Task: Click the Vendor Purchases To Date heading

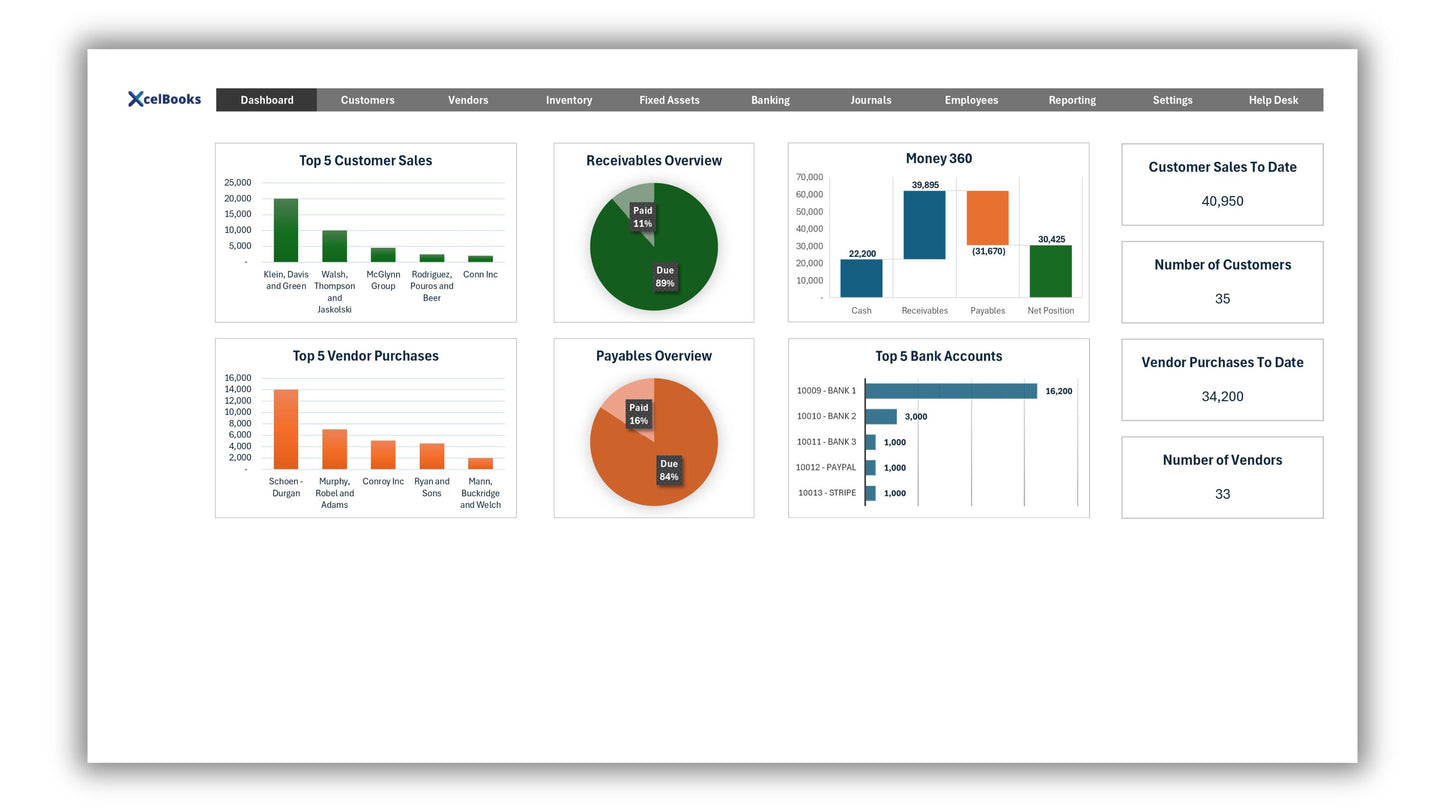Action: click(1222, 363)
